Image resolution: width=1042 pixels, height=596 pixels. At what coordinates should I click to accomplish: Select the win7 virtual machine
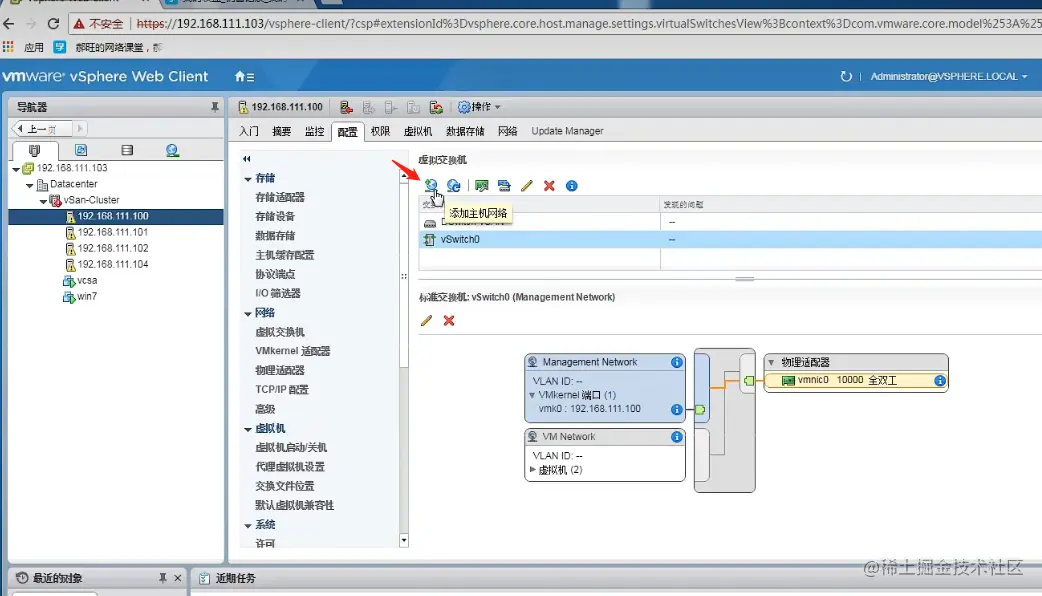(86, 296)
